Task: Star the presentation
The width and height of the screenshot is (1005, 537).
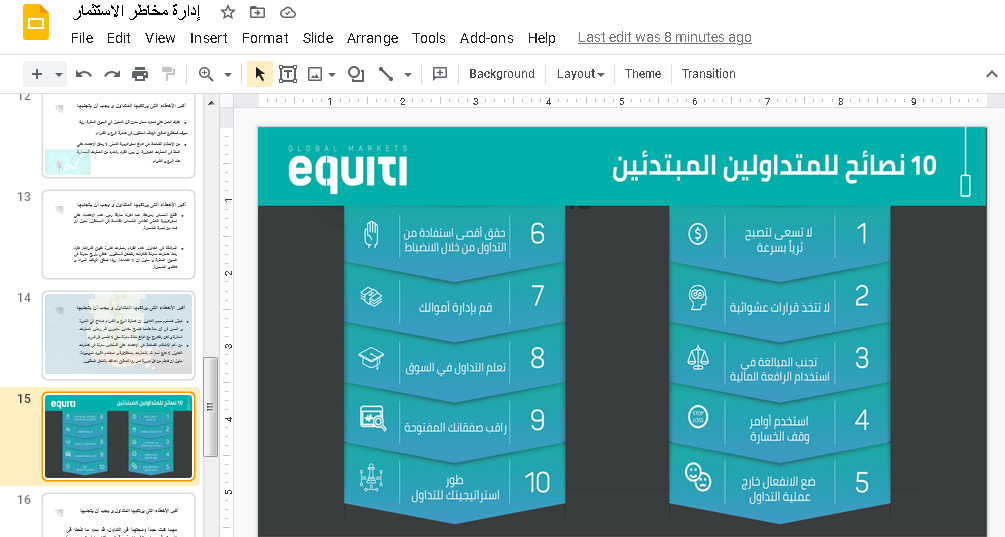Action: click(x=228, y=12)
